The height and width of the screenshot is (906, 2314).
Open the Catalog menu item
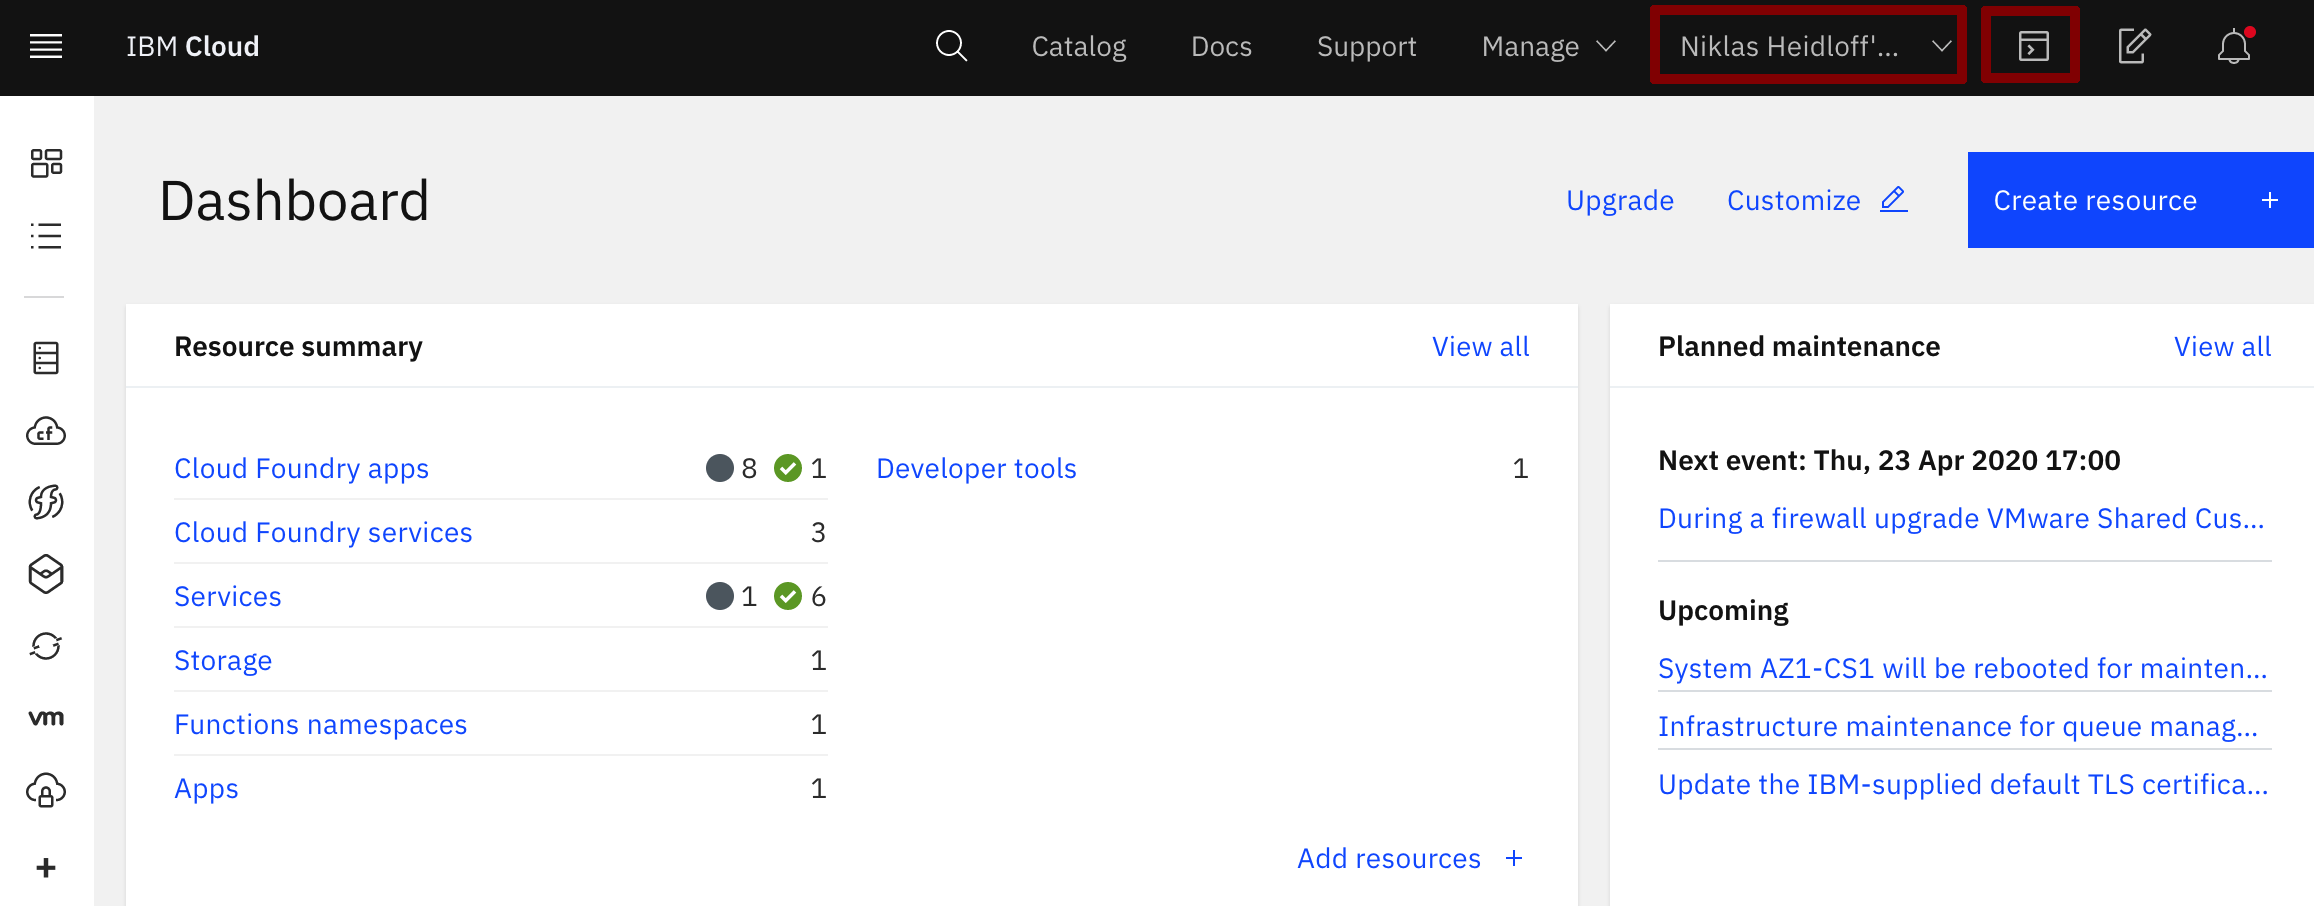click(1078, 46)
